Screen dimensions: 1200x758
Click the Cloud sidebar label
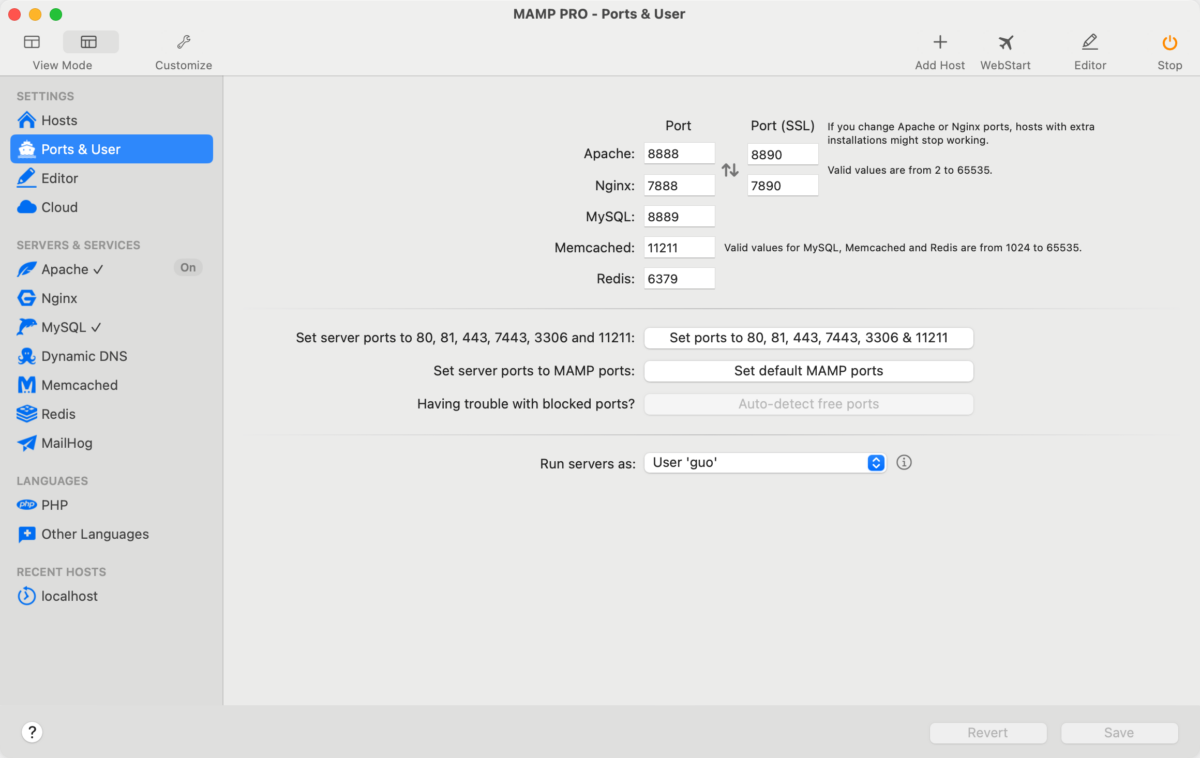point(59,207)
